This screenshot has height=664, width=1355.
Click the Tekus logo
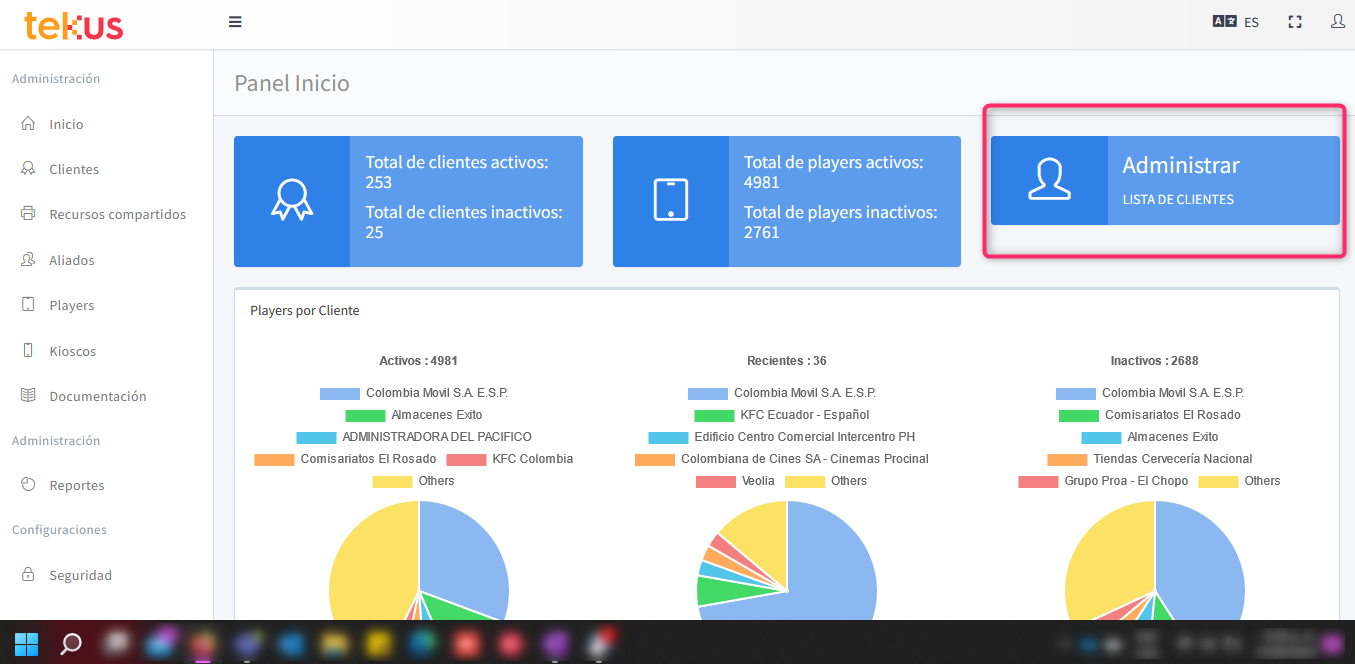tap(74, 25)
